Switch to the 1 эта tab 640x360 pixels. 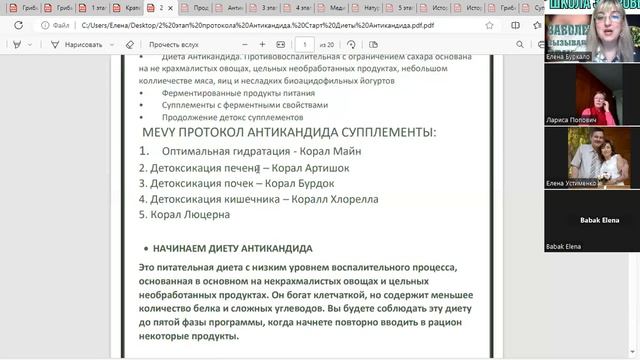click(93, 8)
